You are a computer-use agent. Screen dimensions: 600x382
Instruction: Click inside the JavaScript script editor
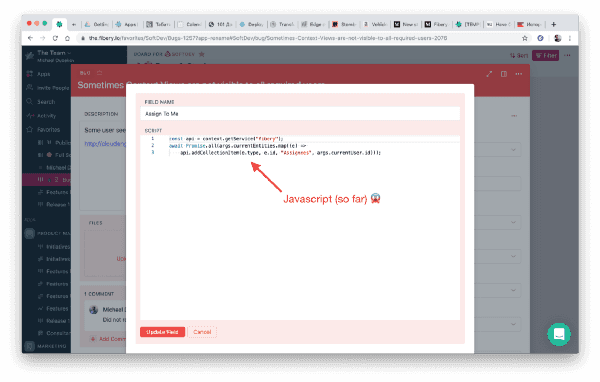(x=300, y=227)
